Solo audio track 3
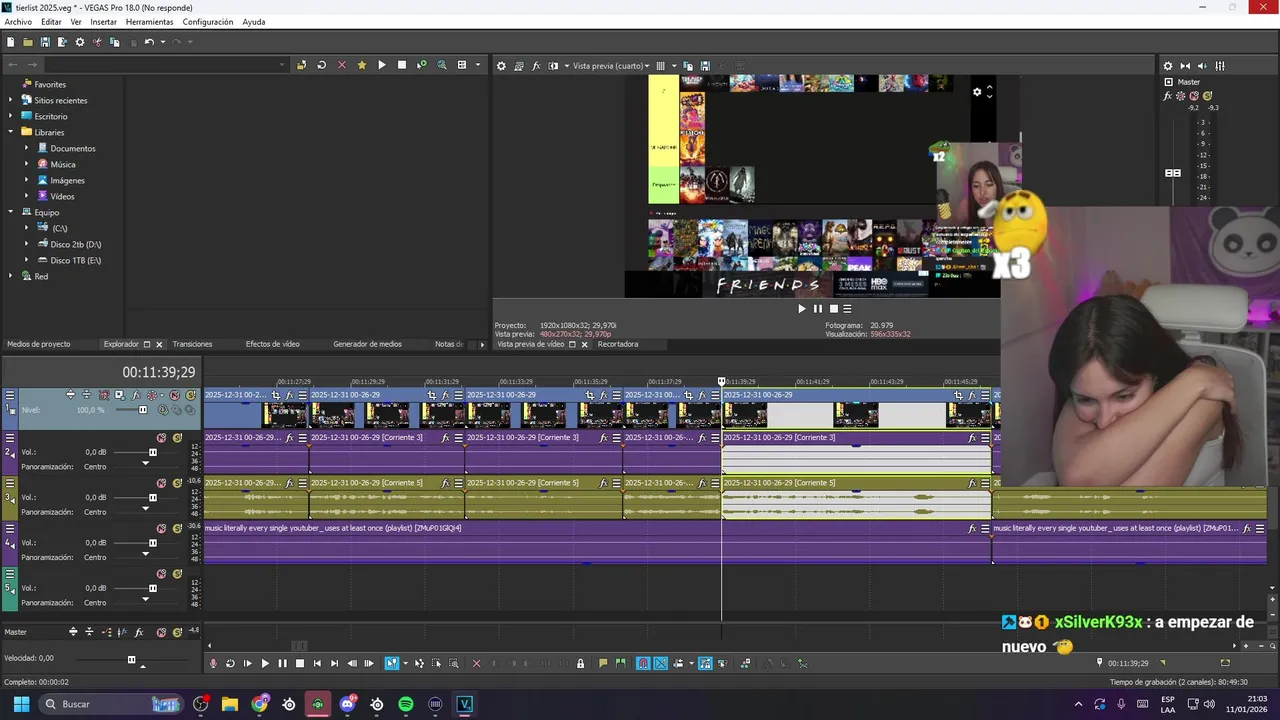The width and height of the screenshot is (1280, 720). pos(177,483)
